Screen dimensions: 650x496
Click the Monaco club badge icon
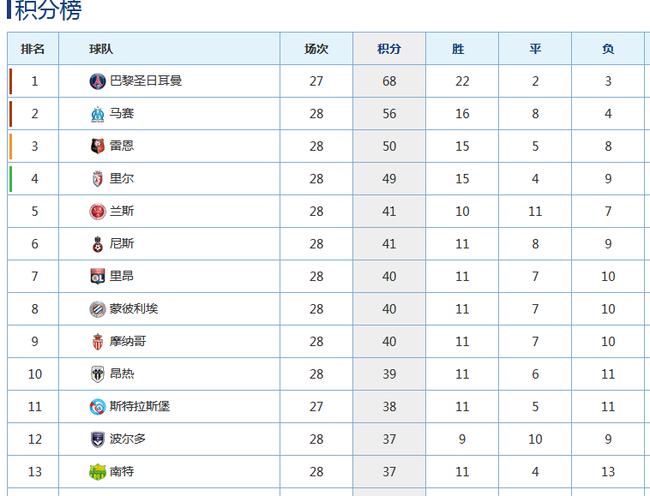click(x=97, y=341)
